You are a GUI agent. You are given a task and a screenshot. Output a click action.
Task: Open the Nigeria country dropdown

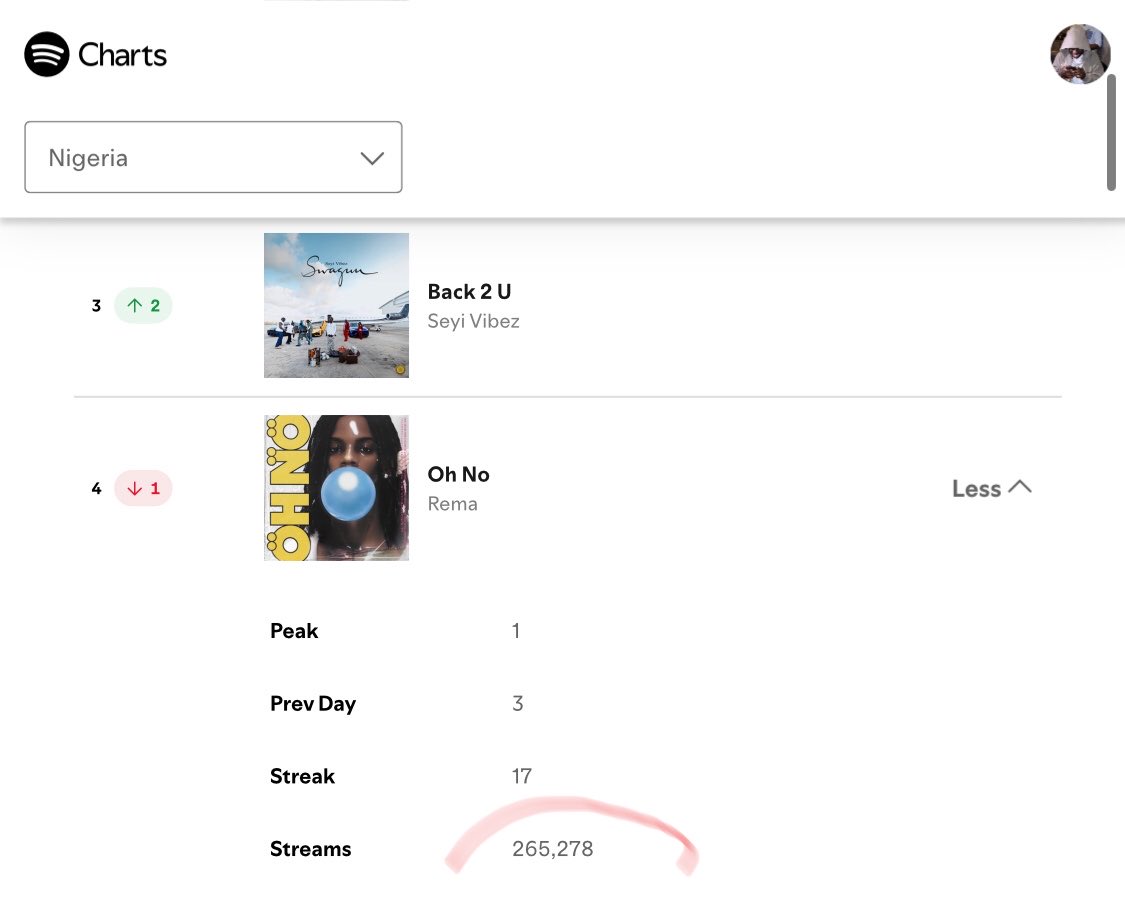tap(213, 157)
